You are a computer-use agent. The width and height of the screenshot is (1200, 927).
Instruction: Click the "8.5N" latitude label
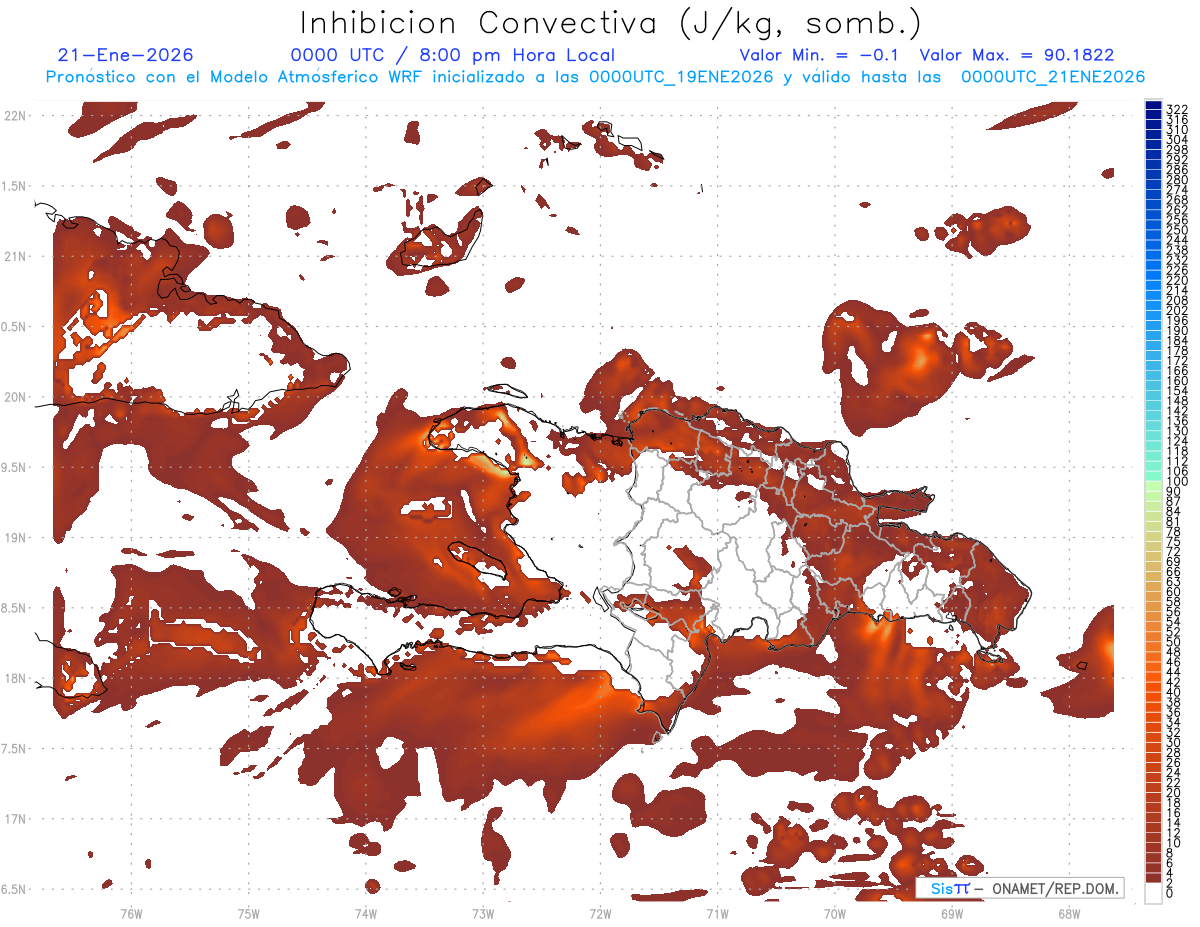(x=15, y=608)
